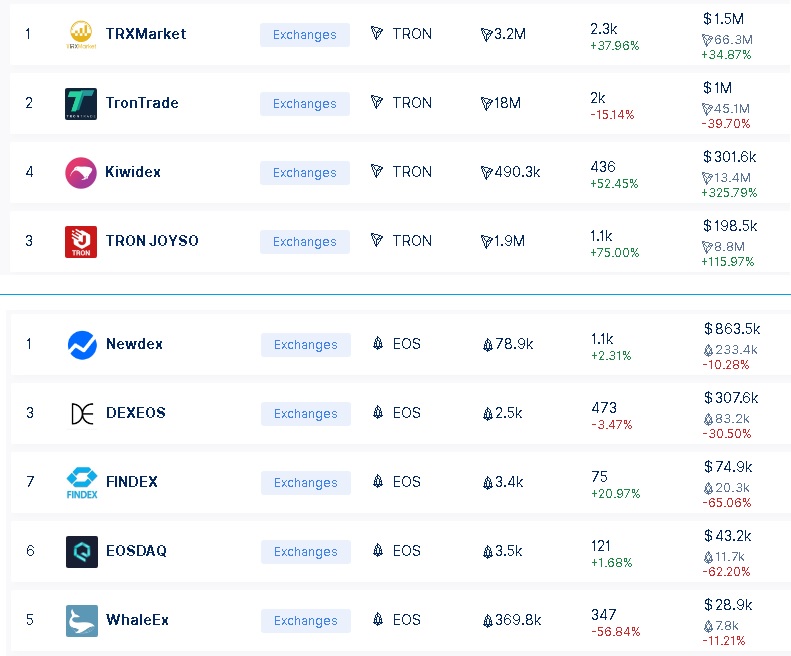Screen dimensions: 791x656
Task: Click the TRXMarket logo icon
Action: point(81,34)
